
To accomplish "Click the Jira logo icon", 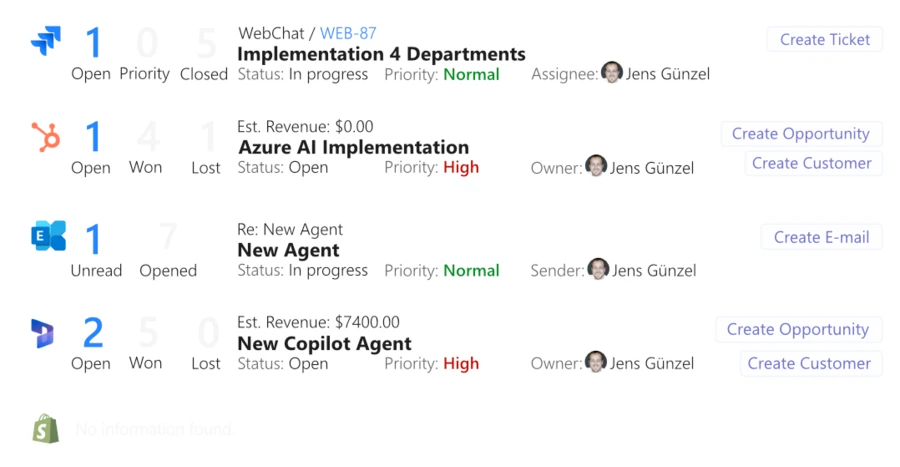I will [x=46, y=41].
